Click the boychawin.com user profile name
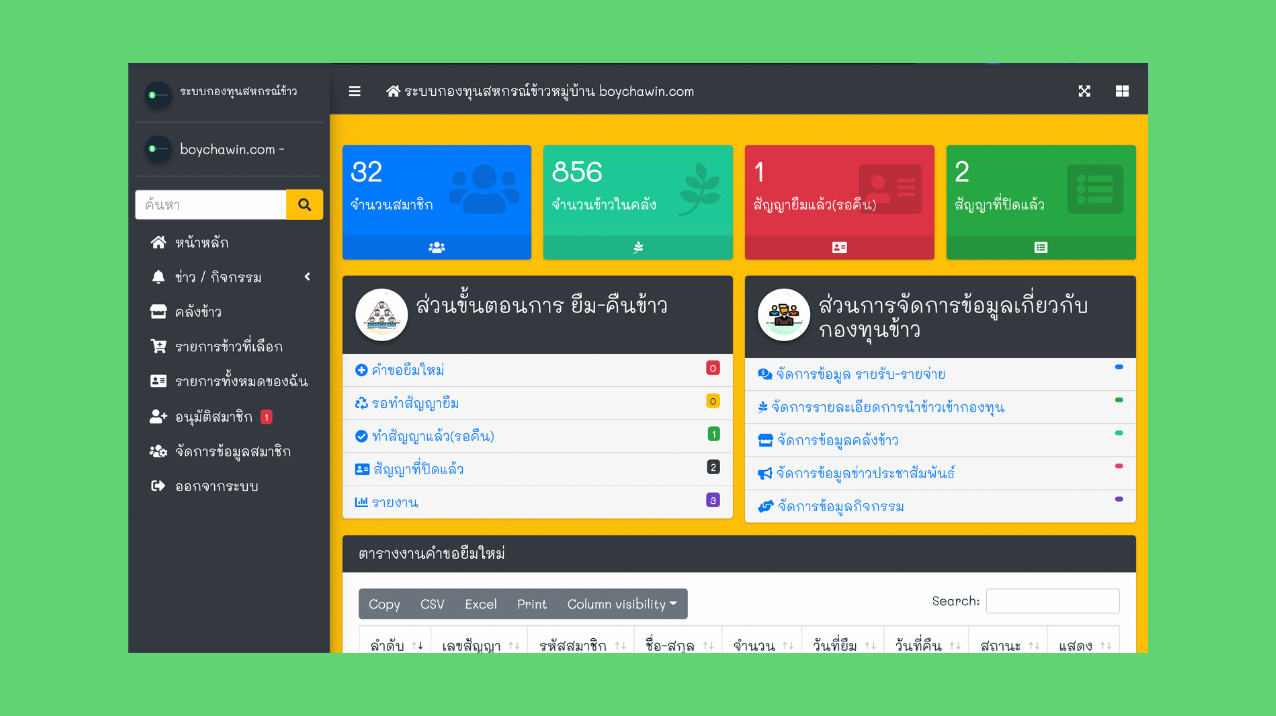Viewport: 1276px width, 716px height. (232, 149)
